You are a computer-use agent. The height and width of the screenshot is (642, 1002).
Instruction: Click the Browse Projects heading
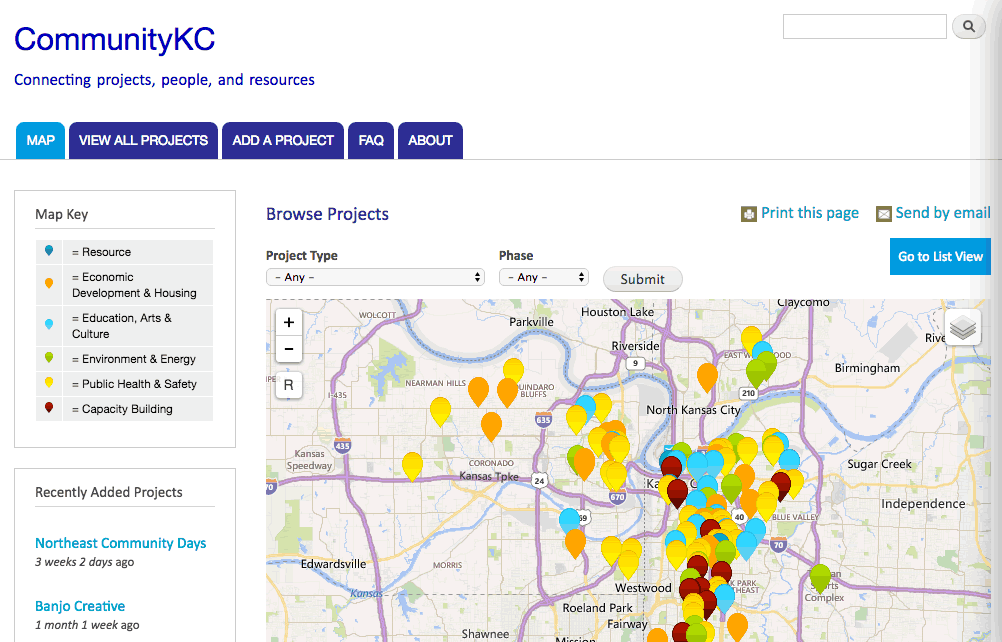(x=327, y=214)
